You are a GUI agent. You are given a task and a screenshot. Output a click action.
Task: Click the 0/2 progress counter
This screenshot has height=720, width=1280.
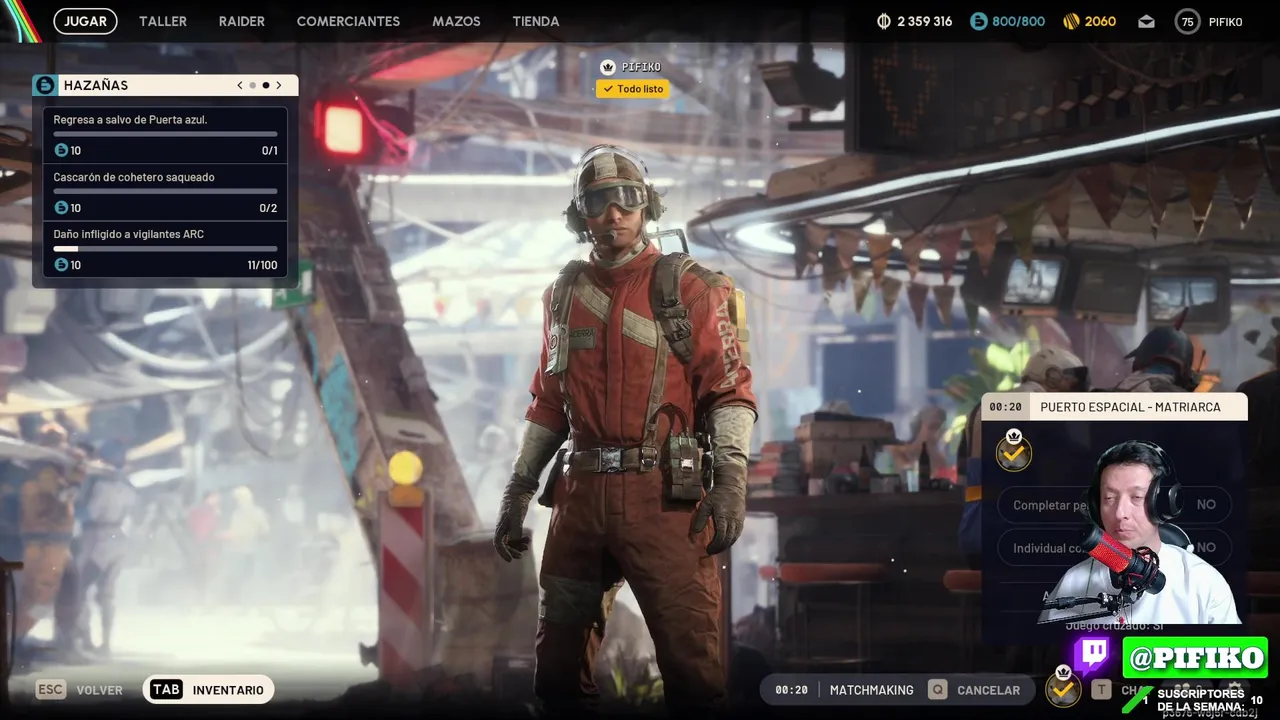pyautogui.click(x=268, y=208)
